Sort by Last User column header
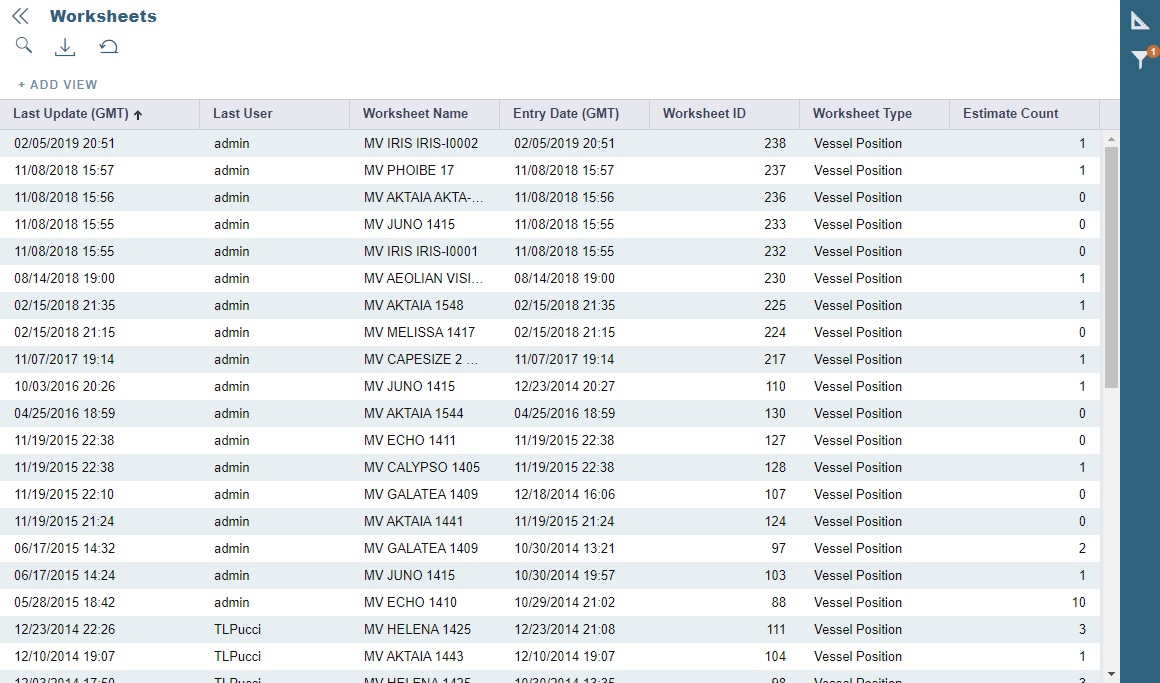This screenshot has width=1160, height=683. [243, 114]
